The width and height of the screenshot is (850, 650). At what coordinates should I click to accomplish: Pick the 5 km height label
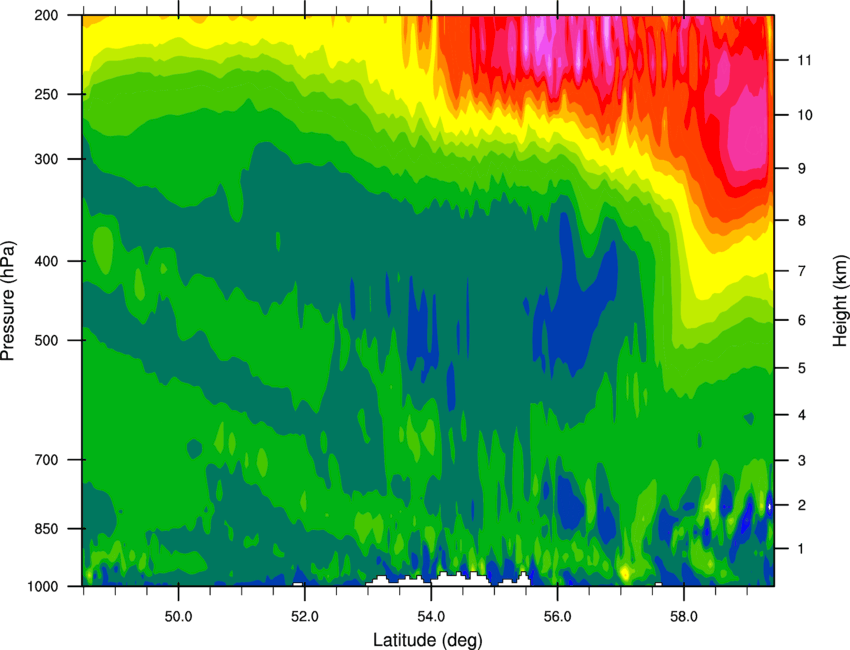click(x=802, y=368)
